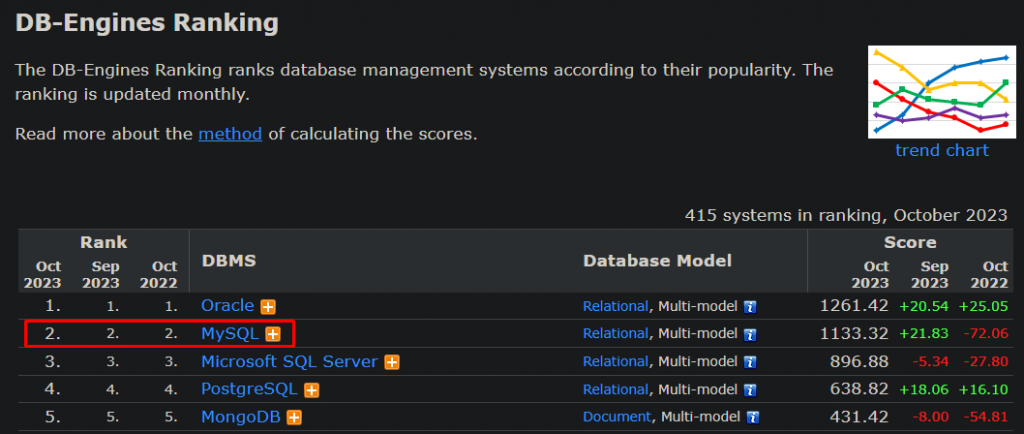Click the -72.06 yearly change for MySQL
The width and height of the screenshot is (1024, 434).
(x=986, y=334)
